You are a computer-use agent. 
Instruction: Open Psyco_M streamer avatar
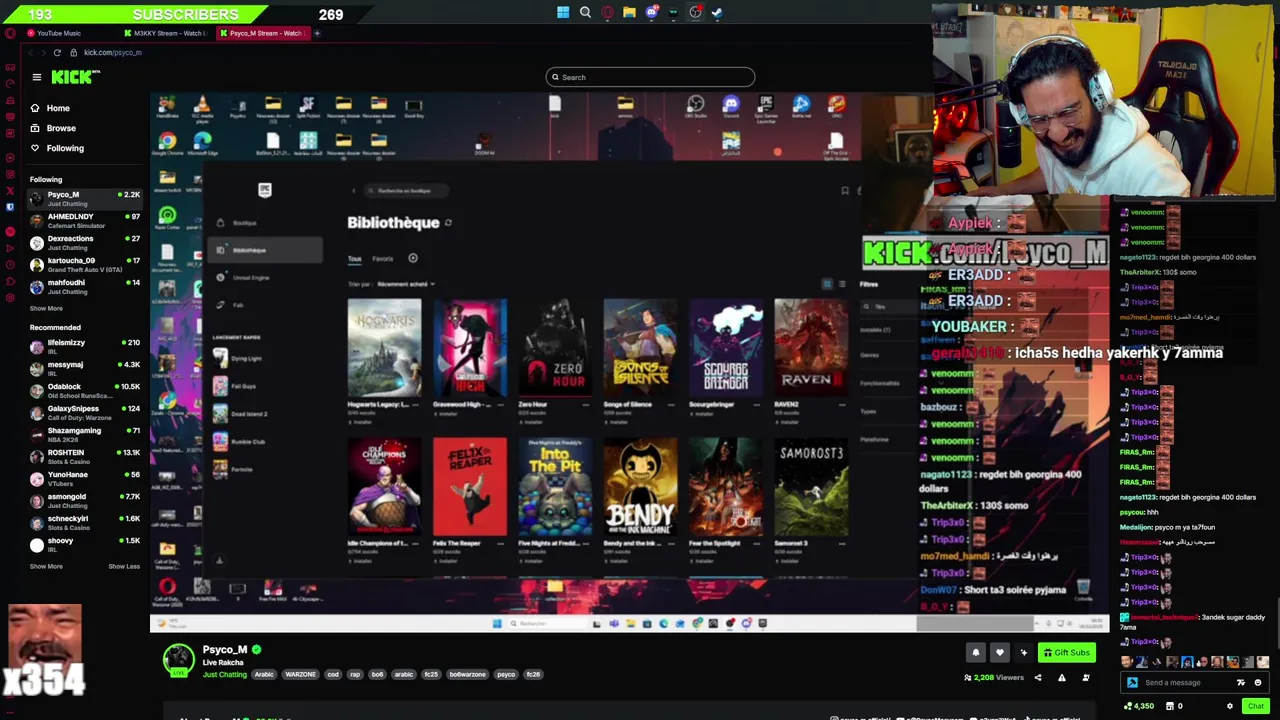[179, 660]
